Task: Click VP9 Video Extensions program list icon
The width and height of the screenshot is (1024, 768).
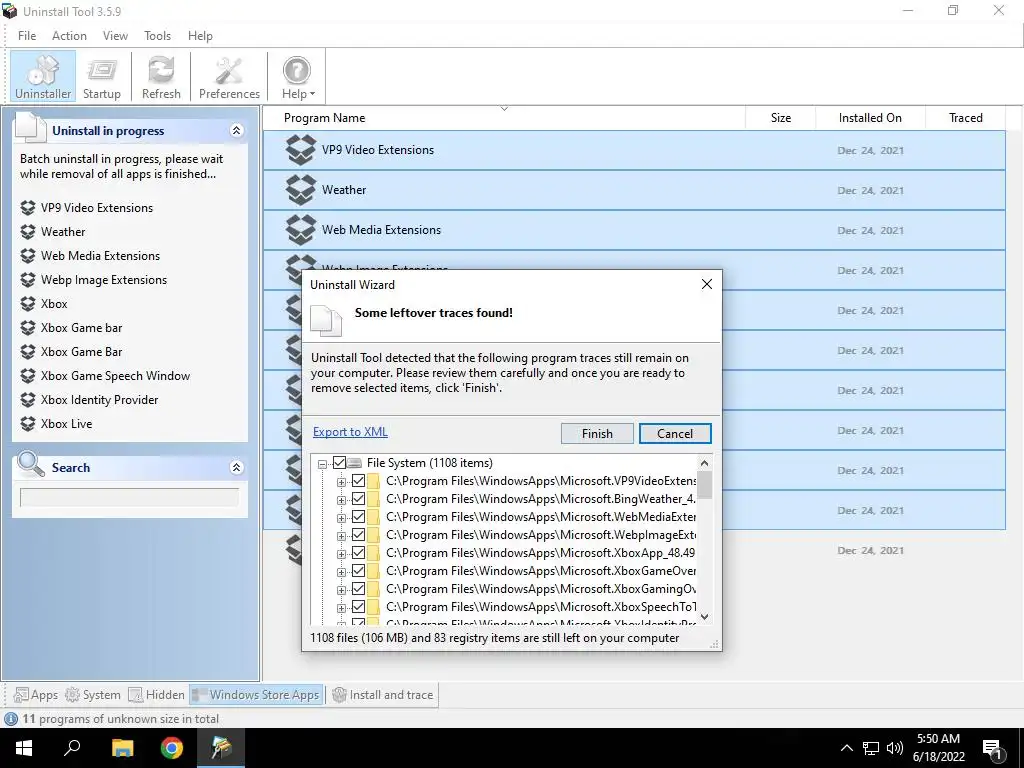Action: click(300, 150)
